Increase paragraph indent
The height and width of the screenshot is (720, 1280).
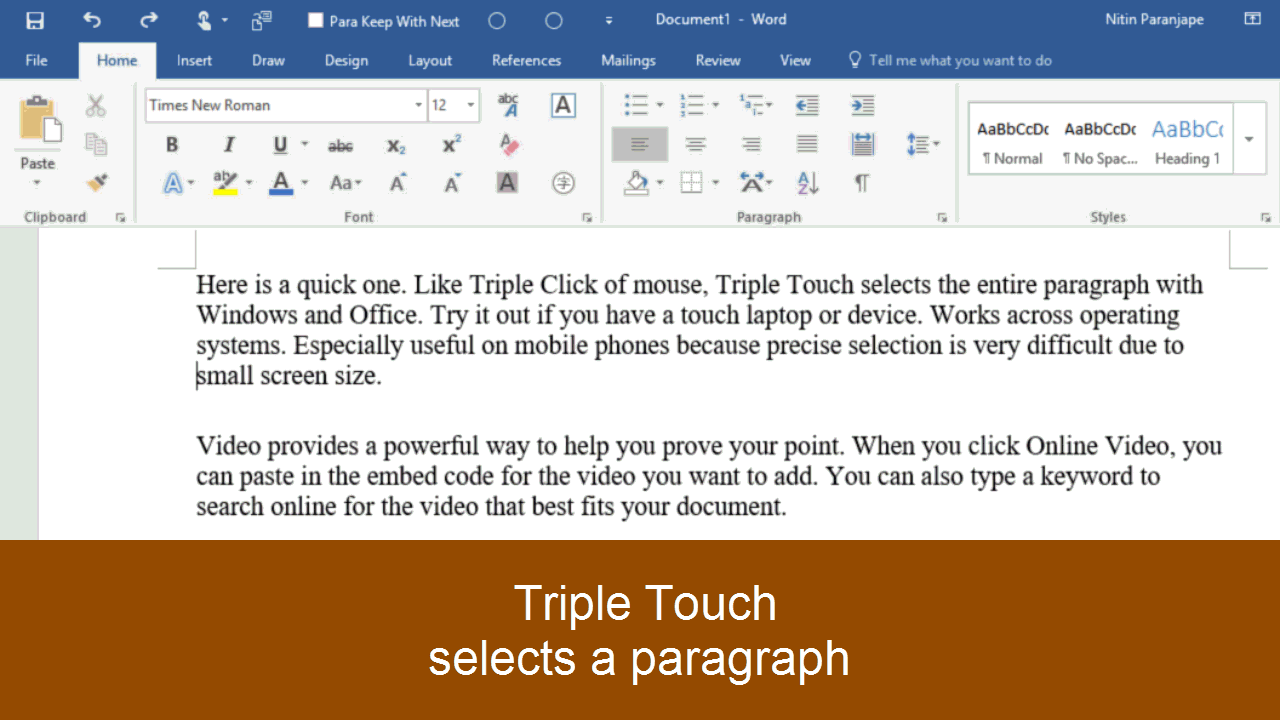click(x=862, y=105)
